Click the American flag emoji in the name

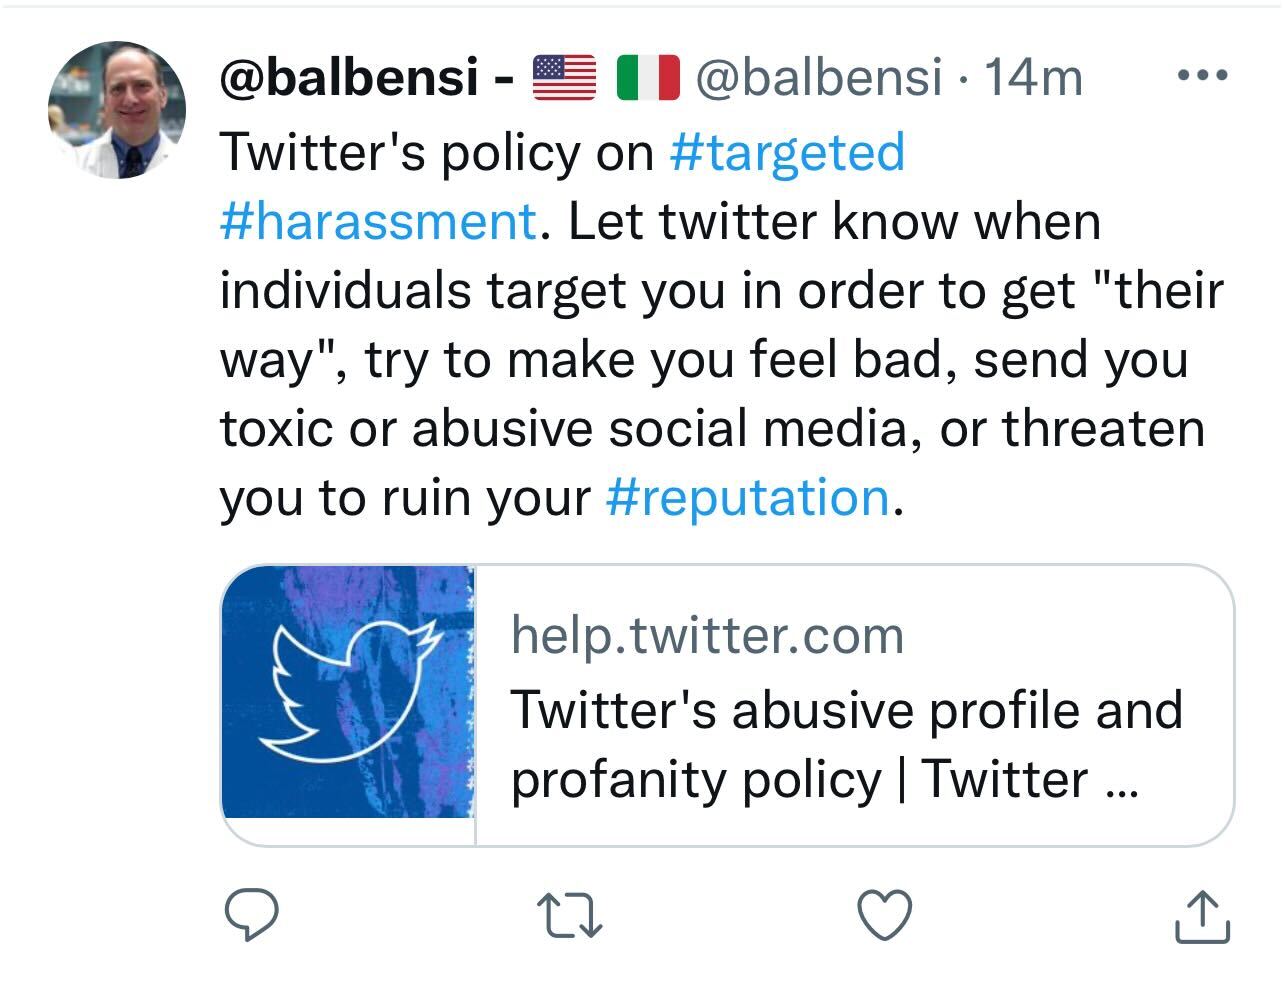tap(564, 77)
